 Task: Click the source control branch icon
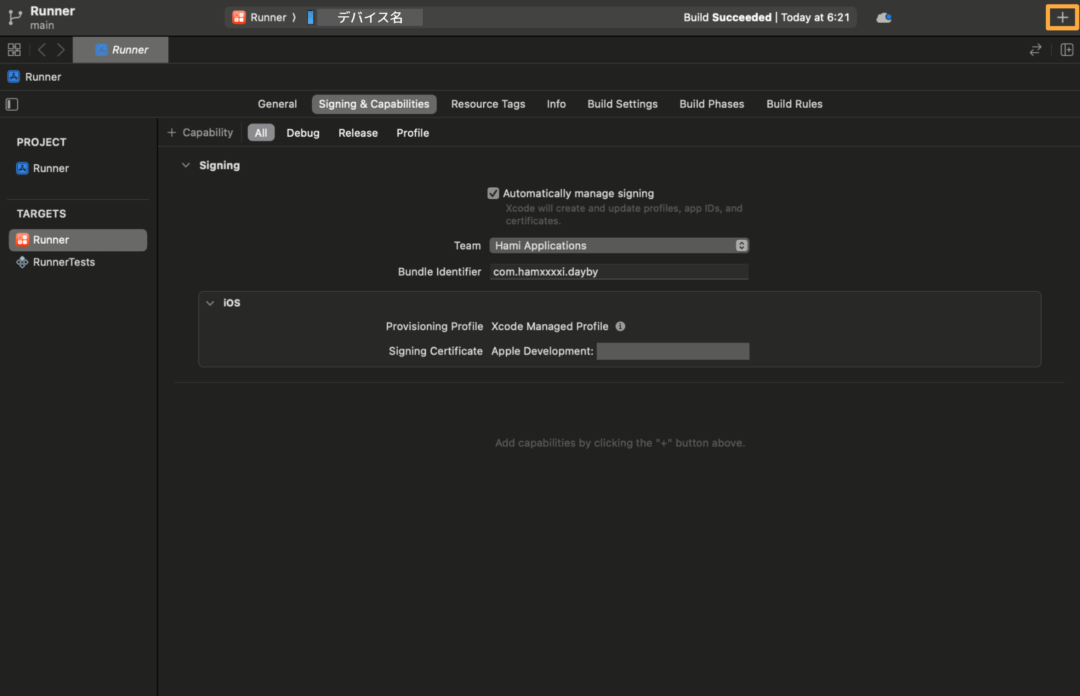(14, 17)
